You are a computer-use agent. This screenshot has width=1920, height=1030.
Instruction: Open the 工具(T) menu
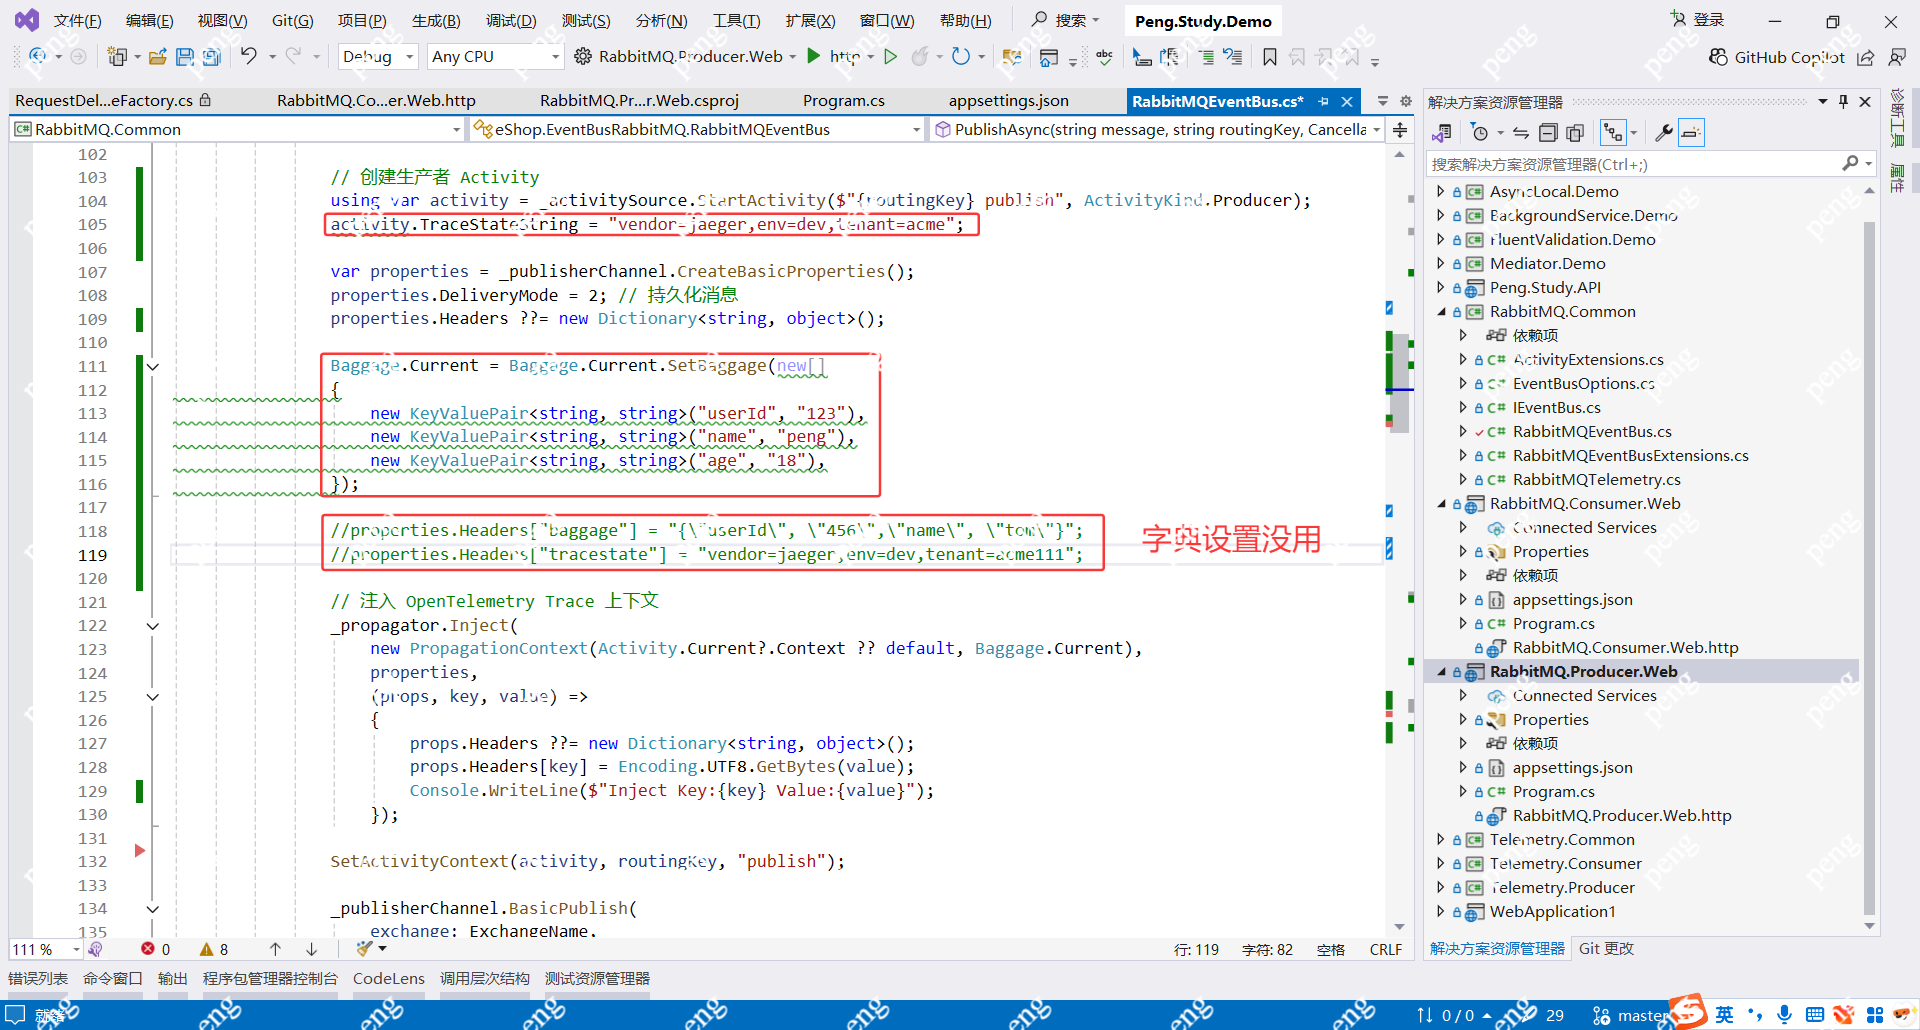point(736,20)
